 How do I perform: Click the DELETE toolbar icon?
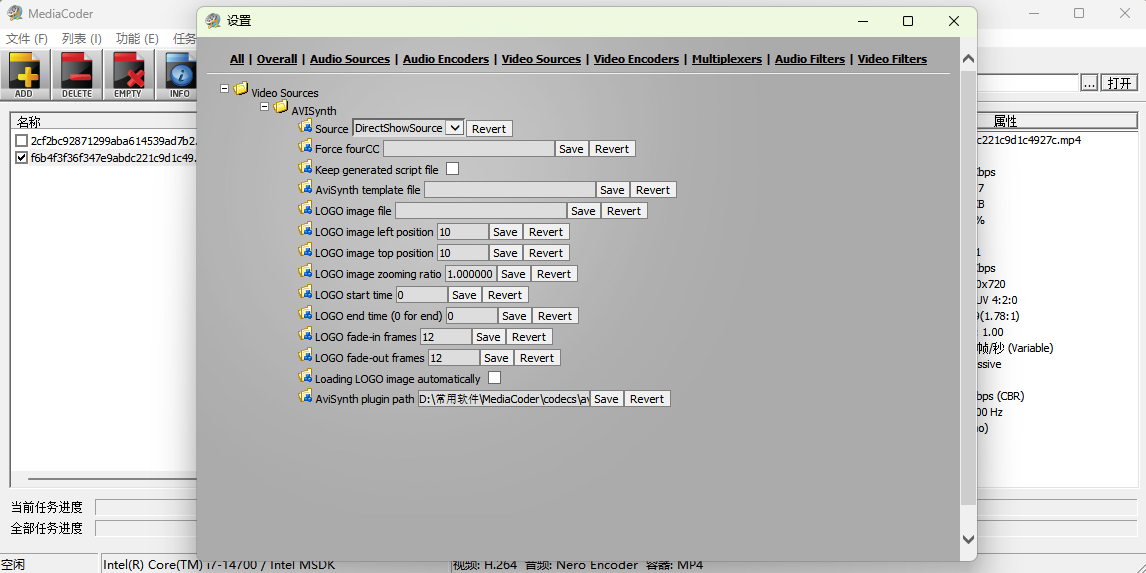76,75
